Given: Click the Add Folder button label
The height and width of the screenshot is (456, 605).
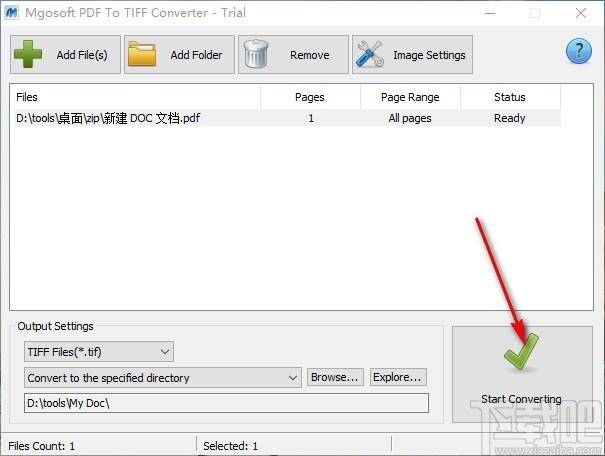Looking at the screenshot, I should click(x=196, y=55).
